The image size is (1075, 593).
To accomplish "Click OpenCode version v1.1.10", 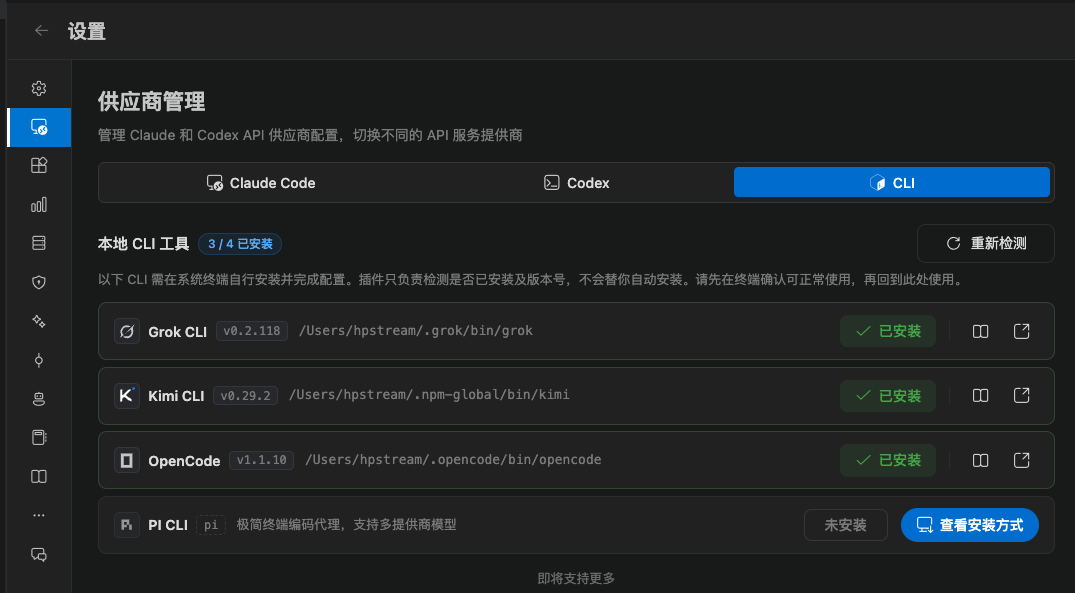I will point(261,460).
